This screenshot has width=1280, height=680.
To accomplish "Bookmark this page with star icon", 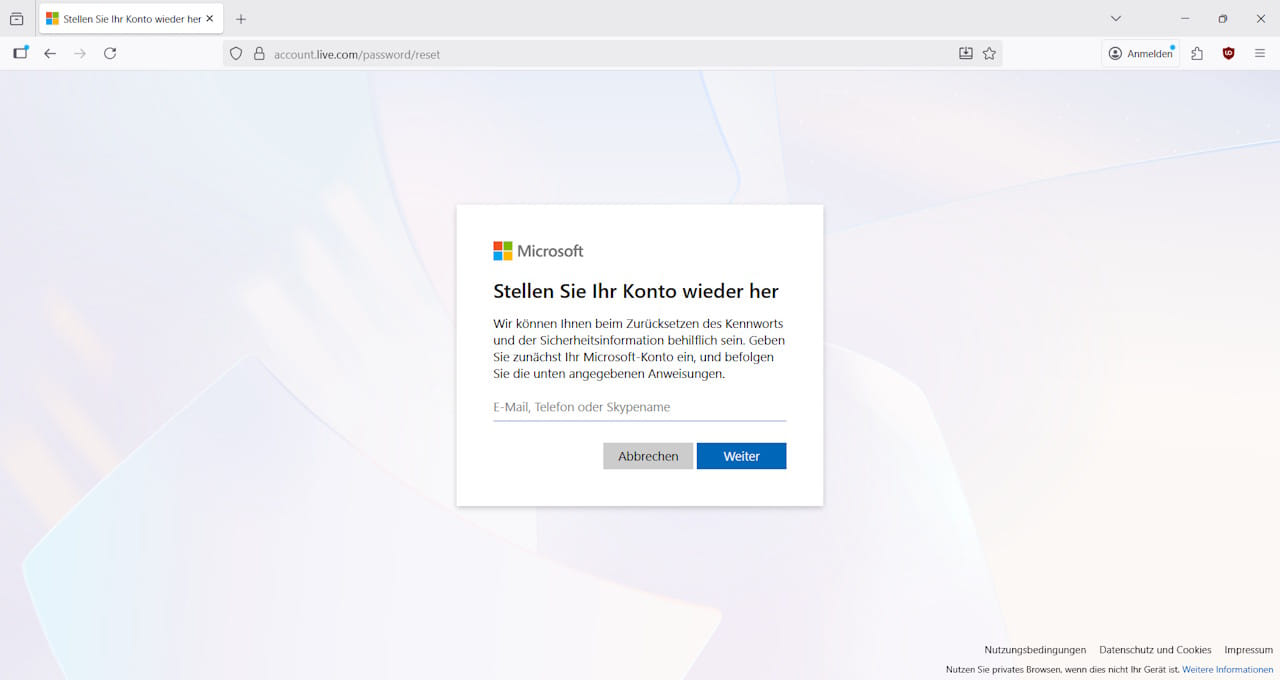I will [989, 54].
